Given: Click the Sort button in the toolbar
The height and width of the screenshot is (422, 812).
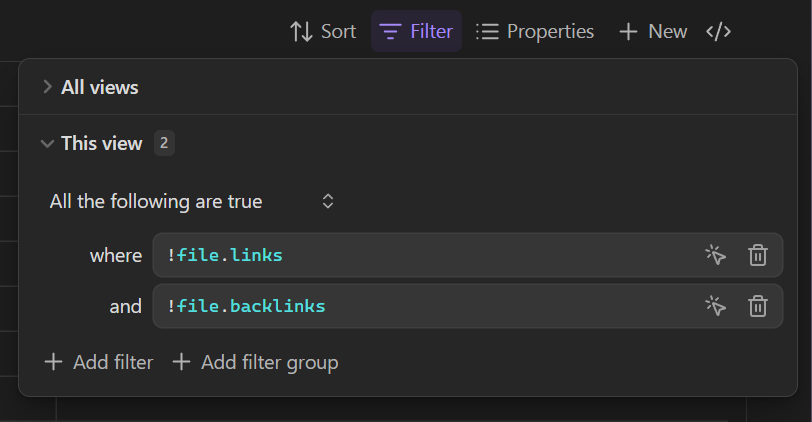Looking at the screenshot, I should 322,32.
